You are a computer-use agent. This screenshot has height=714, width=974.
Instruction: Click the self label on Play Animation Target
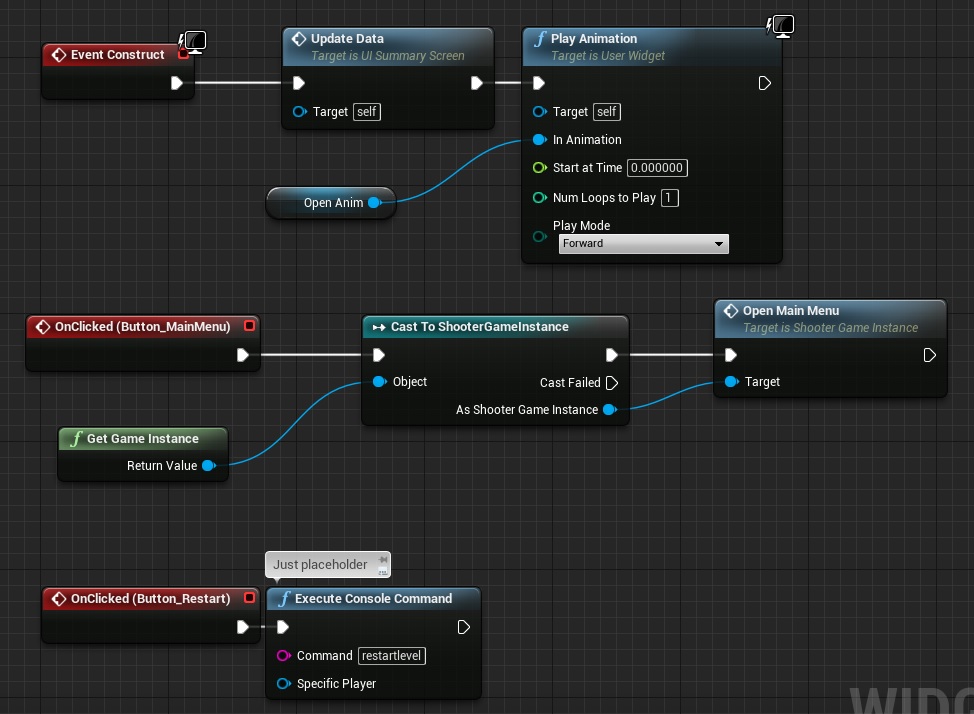pos(607,112)
